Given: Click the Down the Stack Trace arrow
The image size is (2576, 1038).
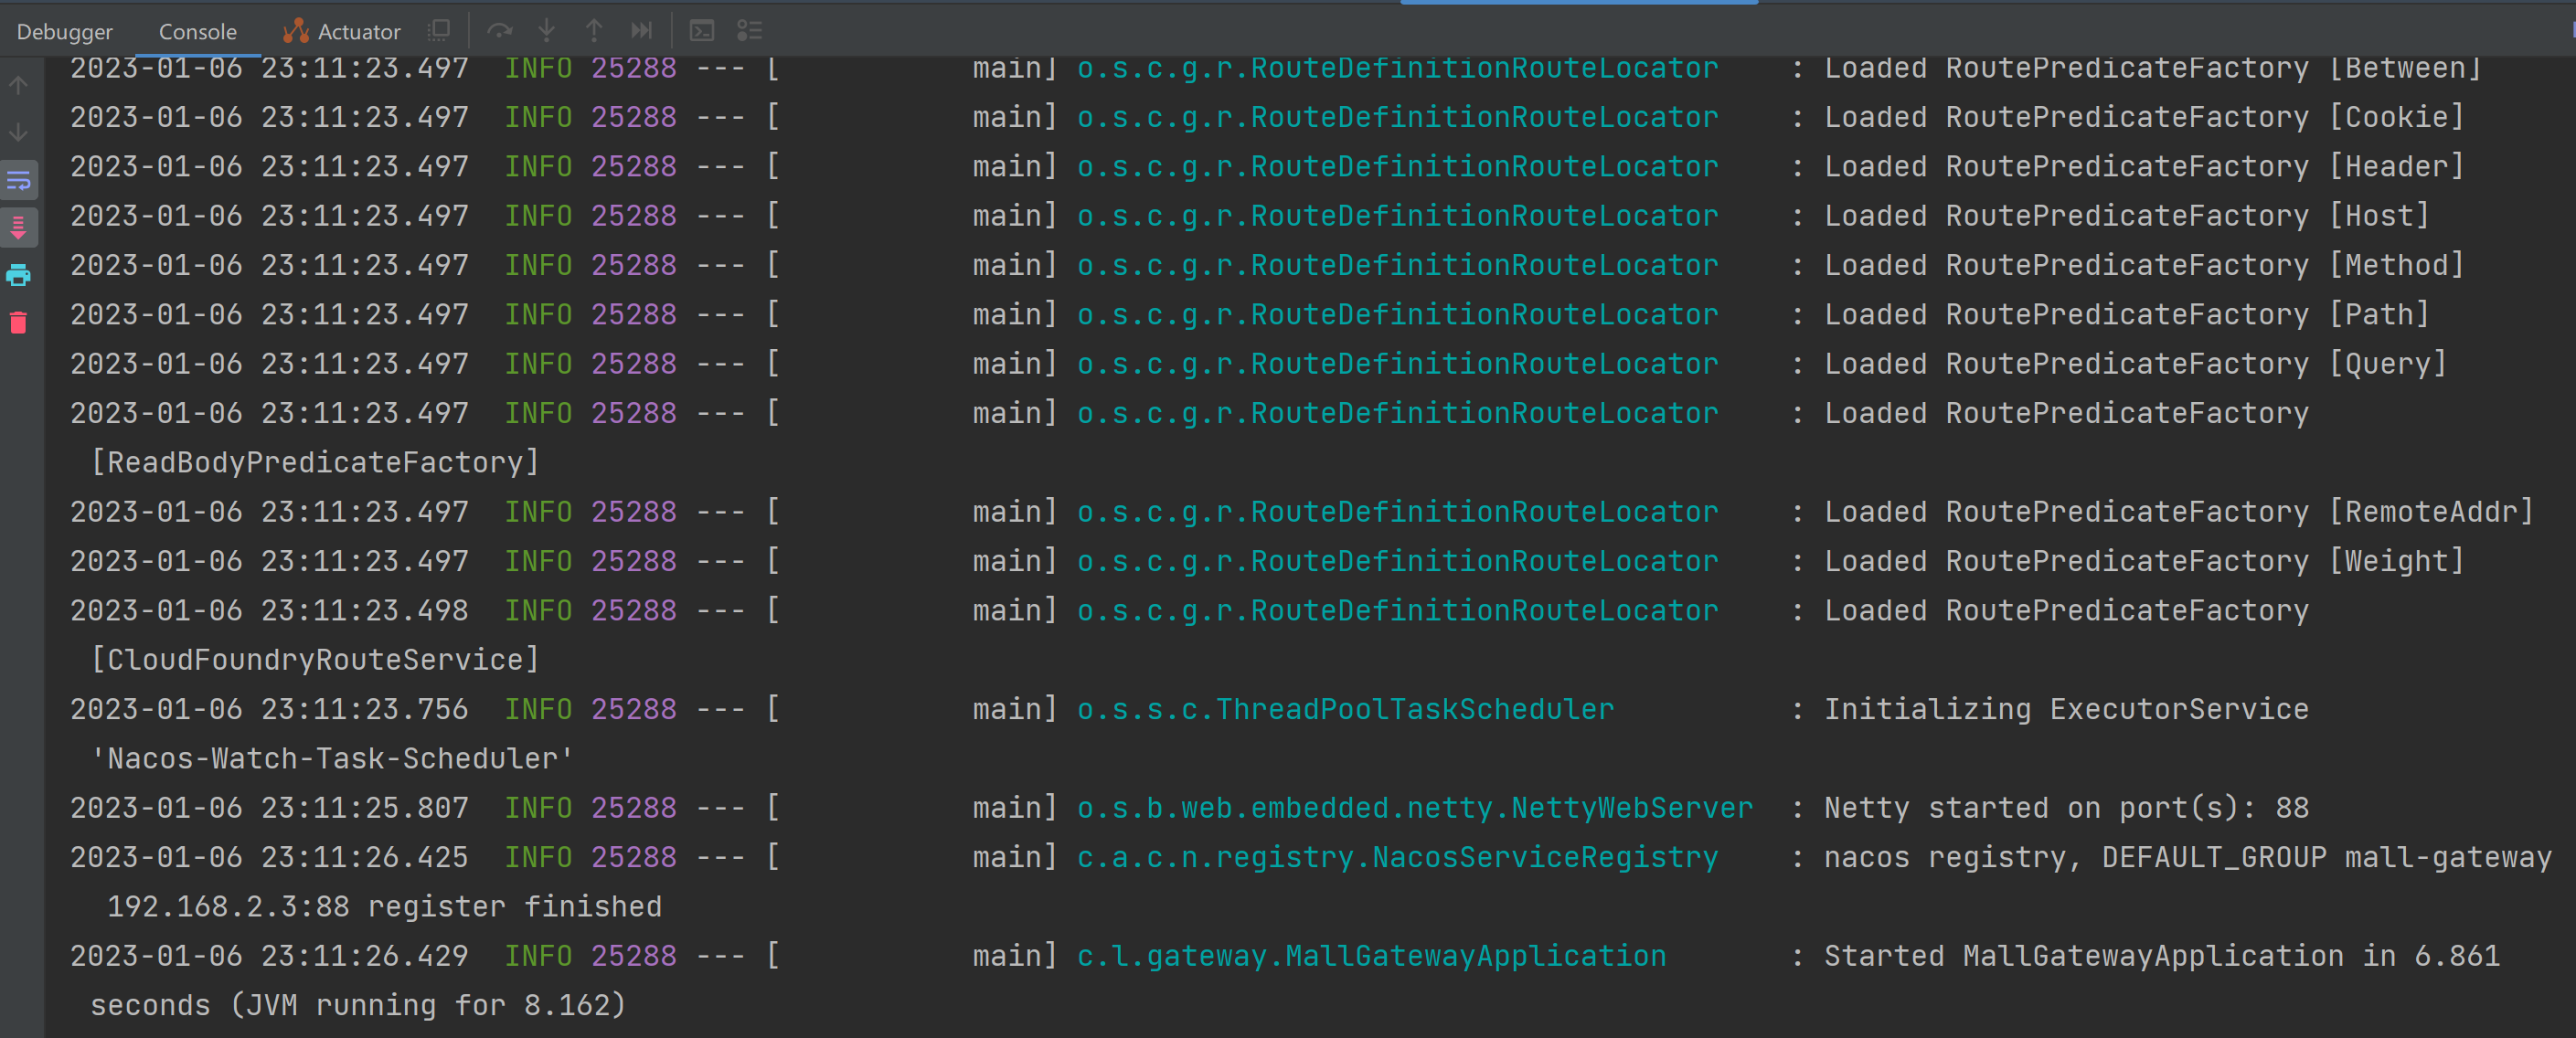Looking at the screenshot, I should (x=19, y=132).
